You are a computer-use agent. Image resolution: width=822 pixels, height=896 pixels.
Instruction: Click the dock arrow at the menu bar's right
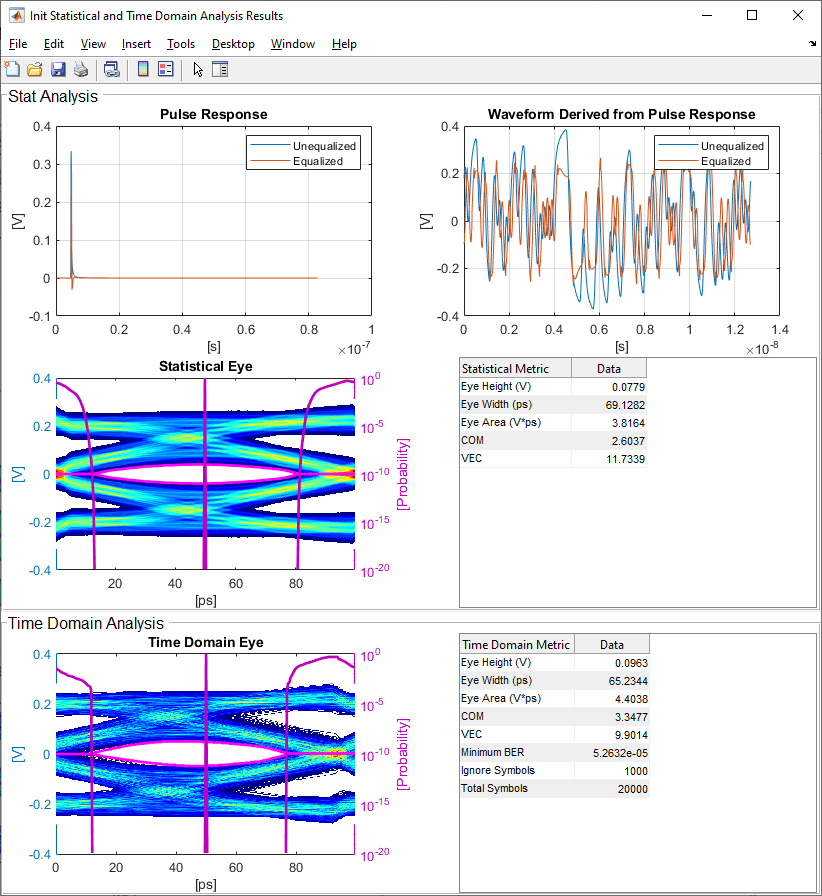click(x=811, y=44)
